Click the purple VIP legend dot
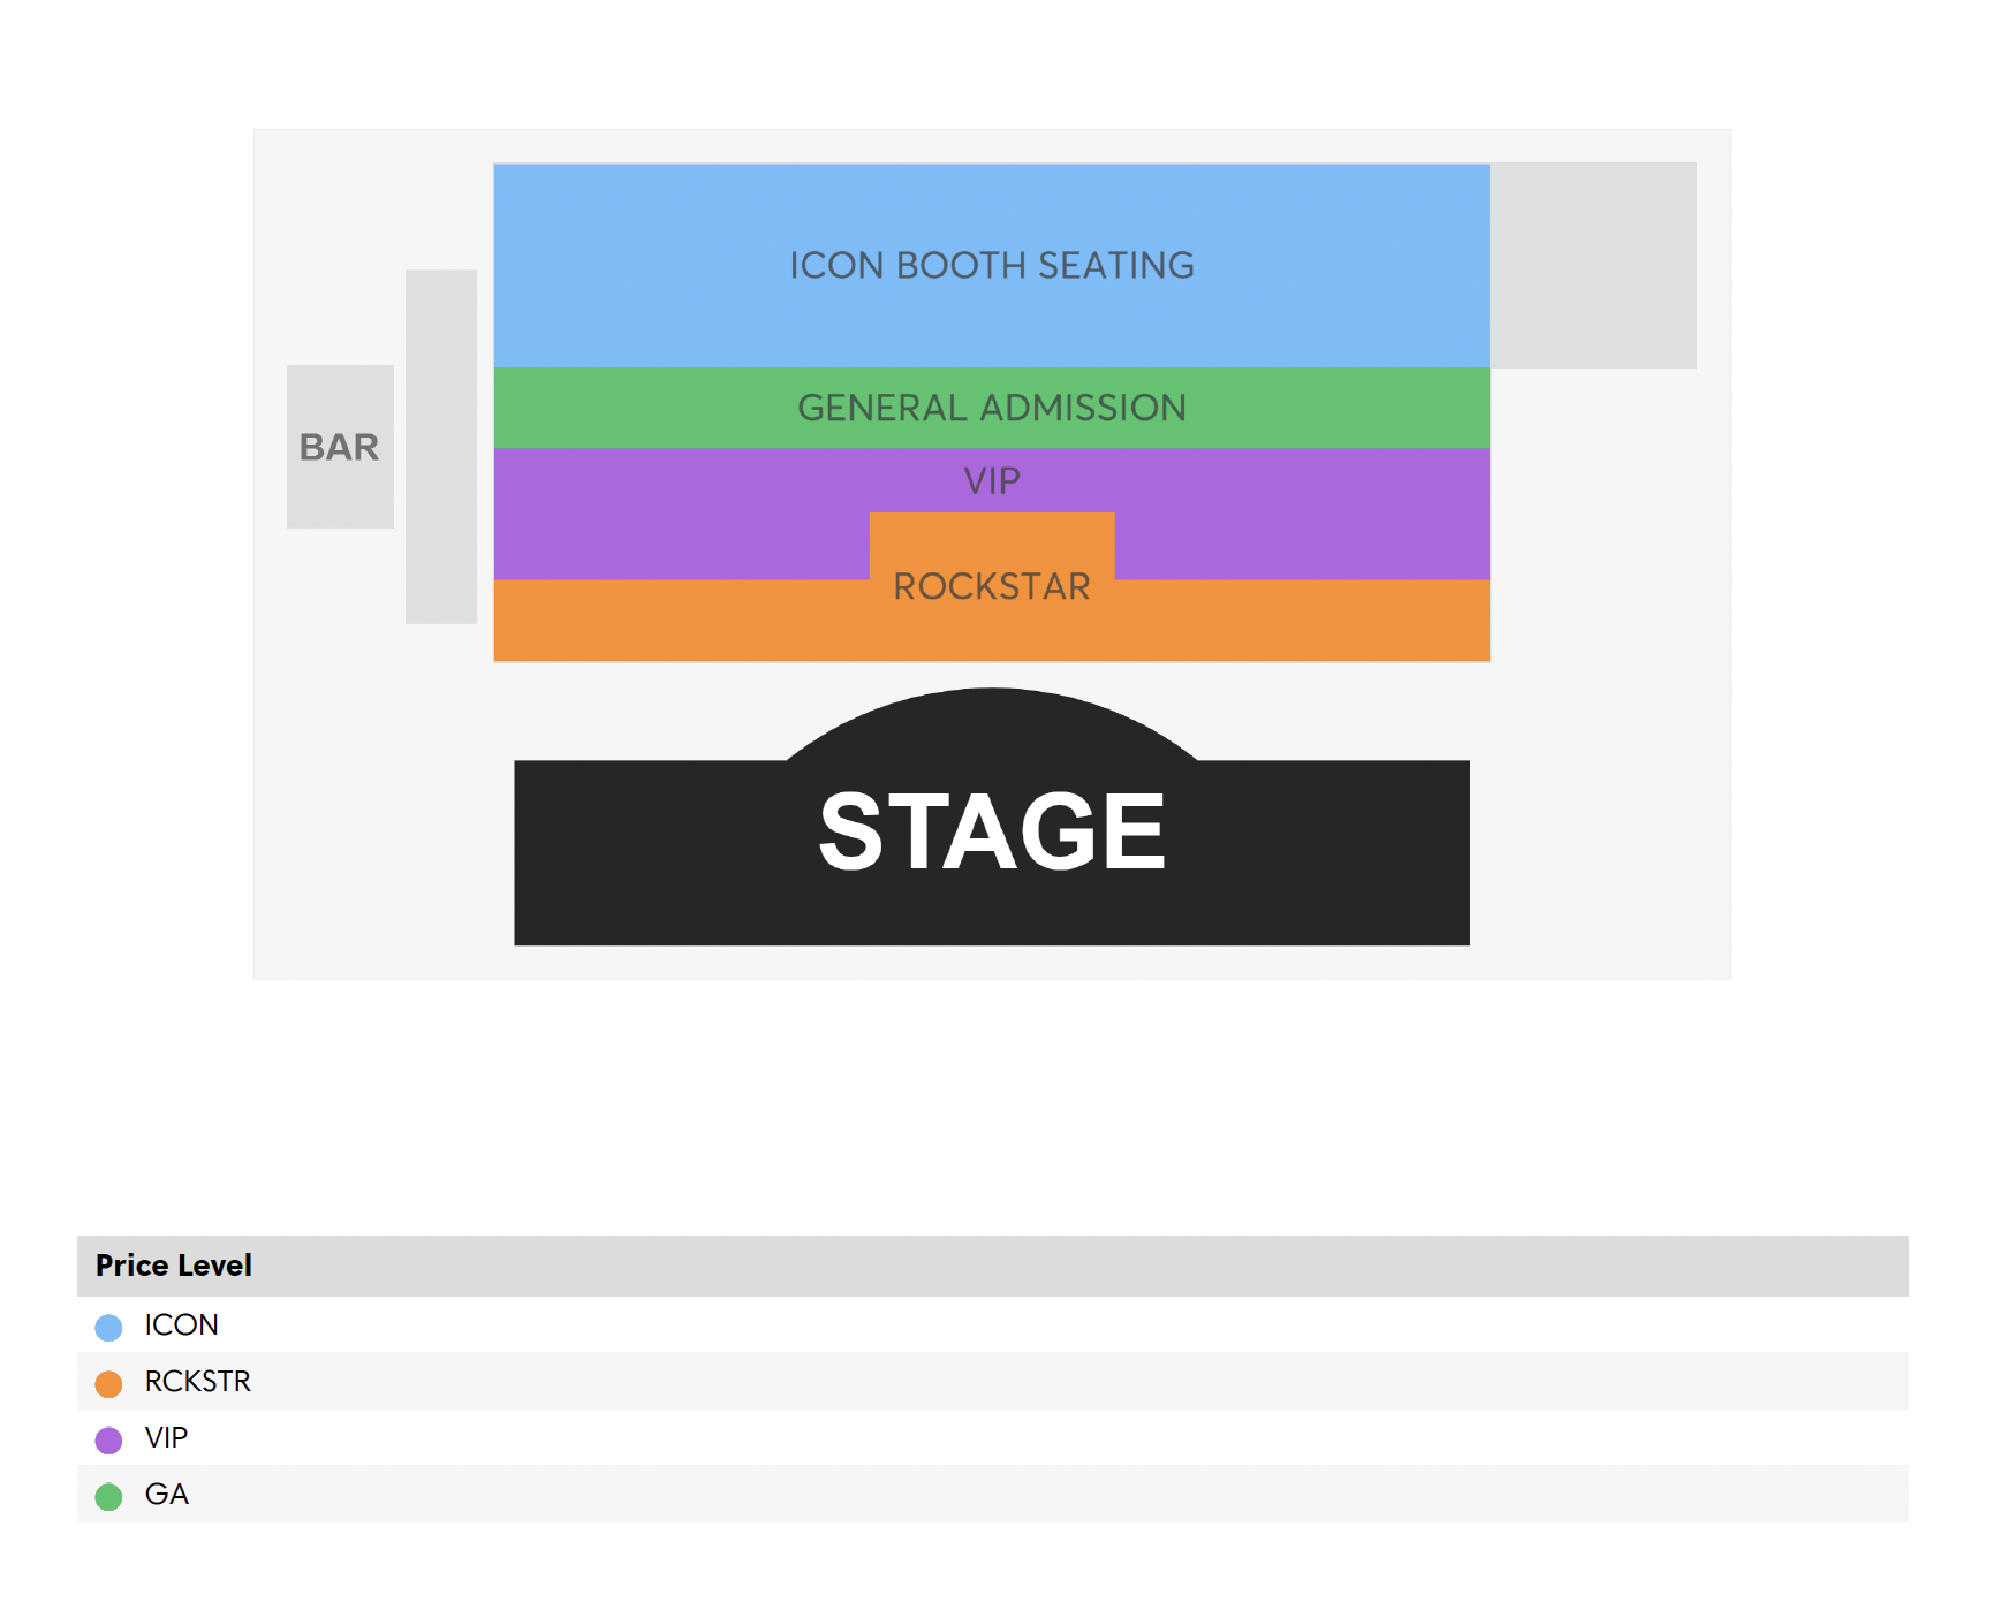Image resolution: width=2000 pixels, height=1603 pixels. (108, 1440)
